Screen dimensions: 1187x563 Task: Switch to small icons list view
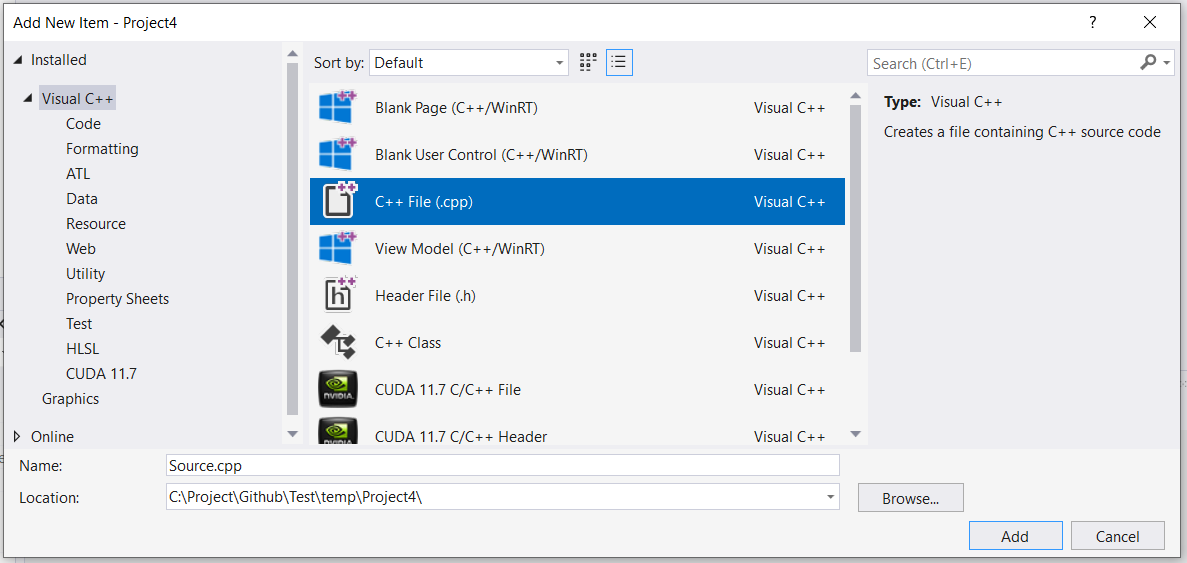click(x=619, y=63)
